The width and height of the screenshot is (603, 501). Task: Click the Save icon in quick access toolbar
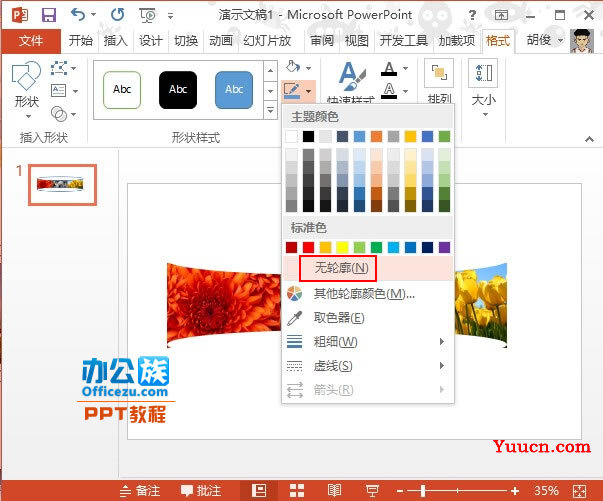click(x=49, y=14)
